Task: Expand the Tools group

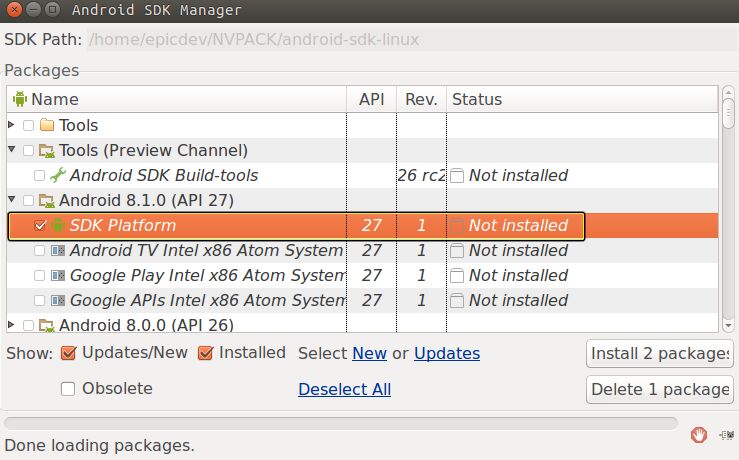Action: [11, 124]
